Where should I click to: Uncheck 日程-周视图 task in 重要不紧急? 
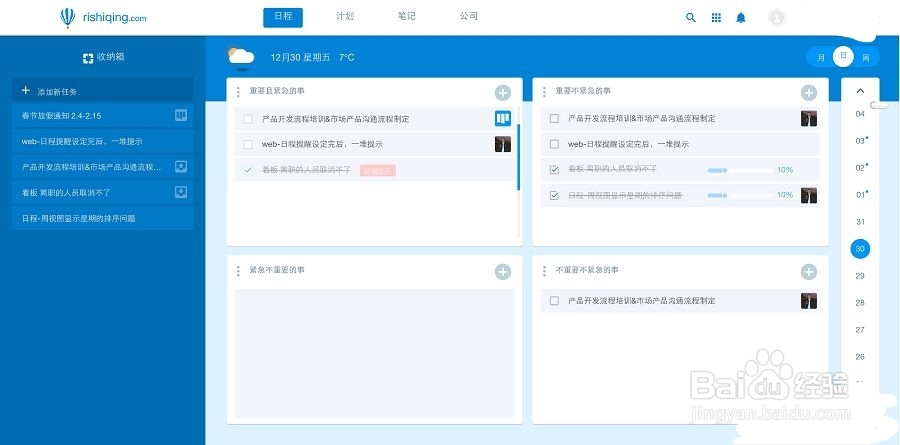click(554, 195)
